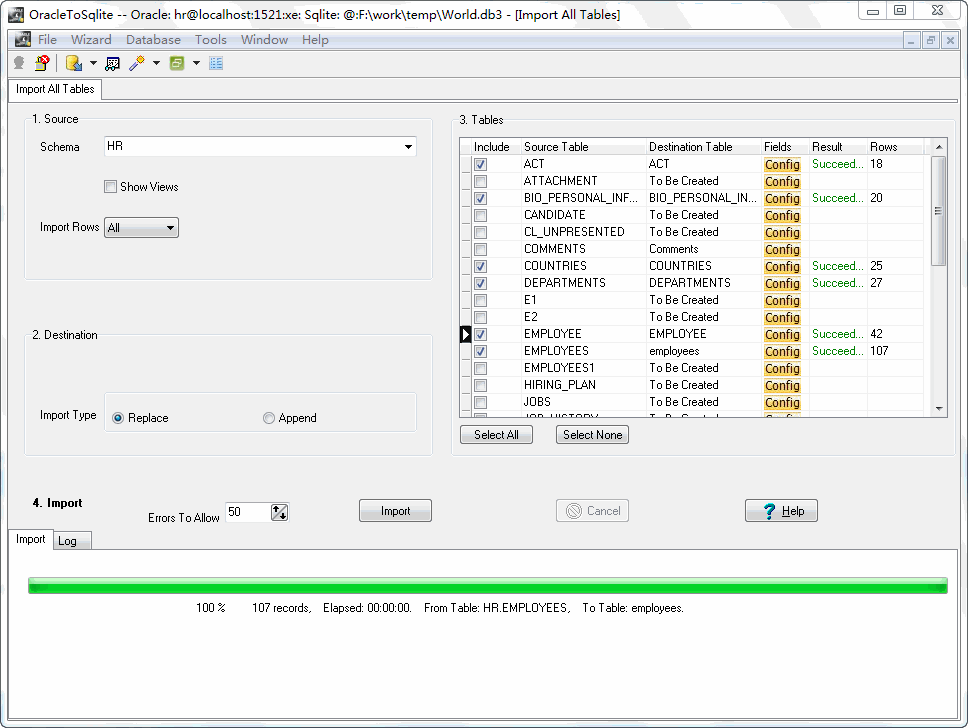This screenshot has width=968, height=728.
Task: Click the yellow database import icon
Action: (x=74, y=63)
